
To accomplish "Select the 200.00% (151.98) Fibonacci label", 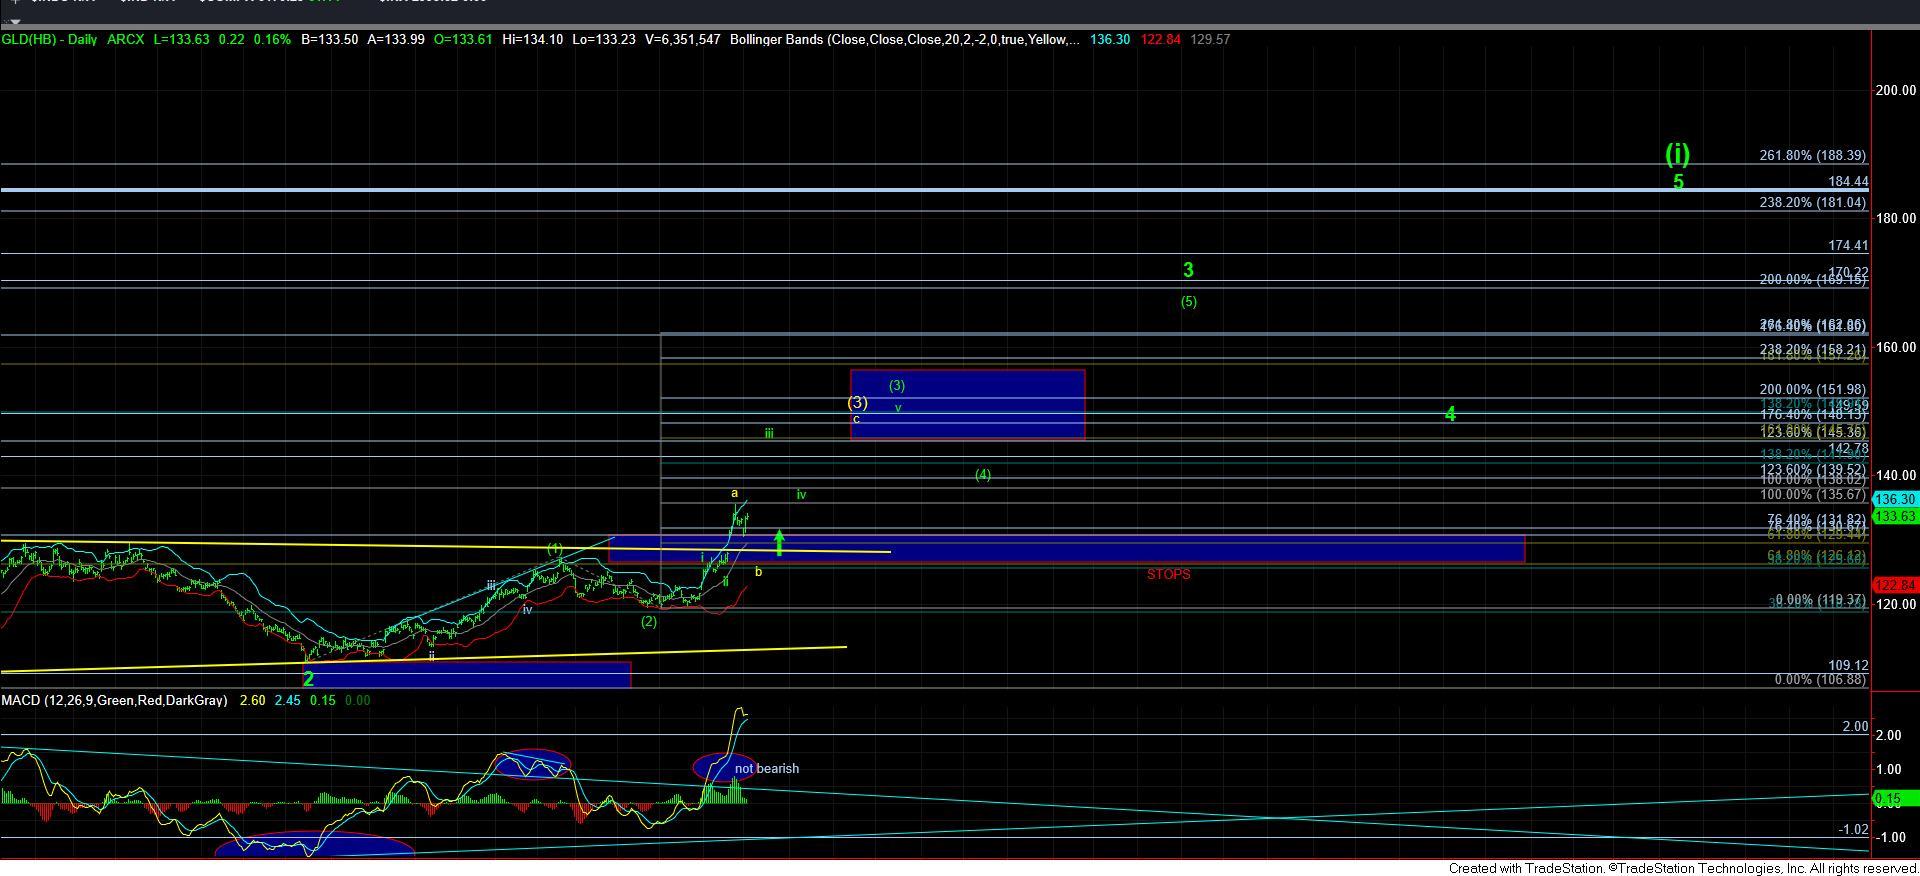I will 1812,390.
